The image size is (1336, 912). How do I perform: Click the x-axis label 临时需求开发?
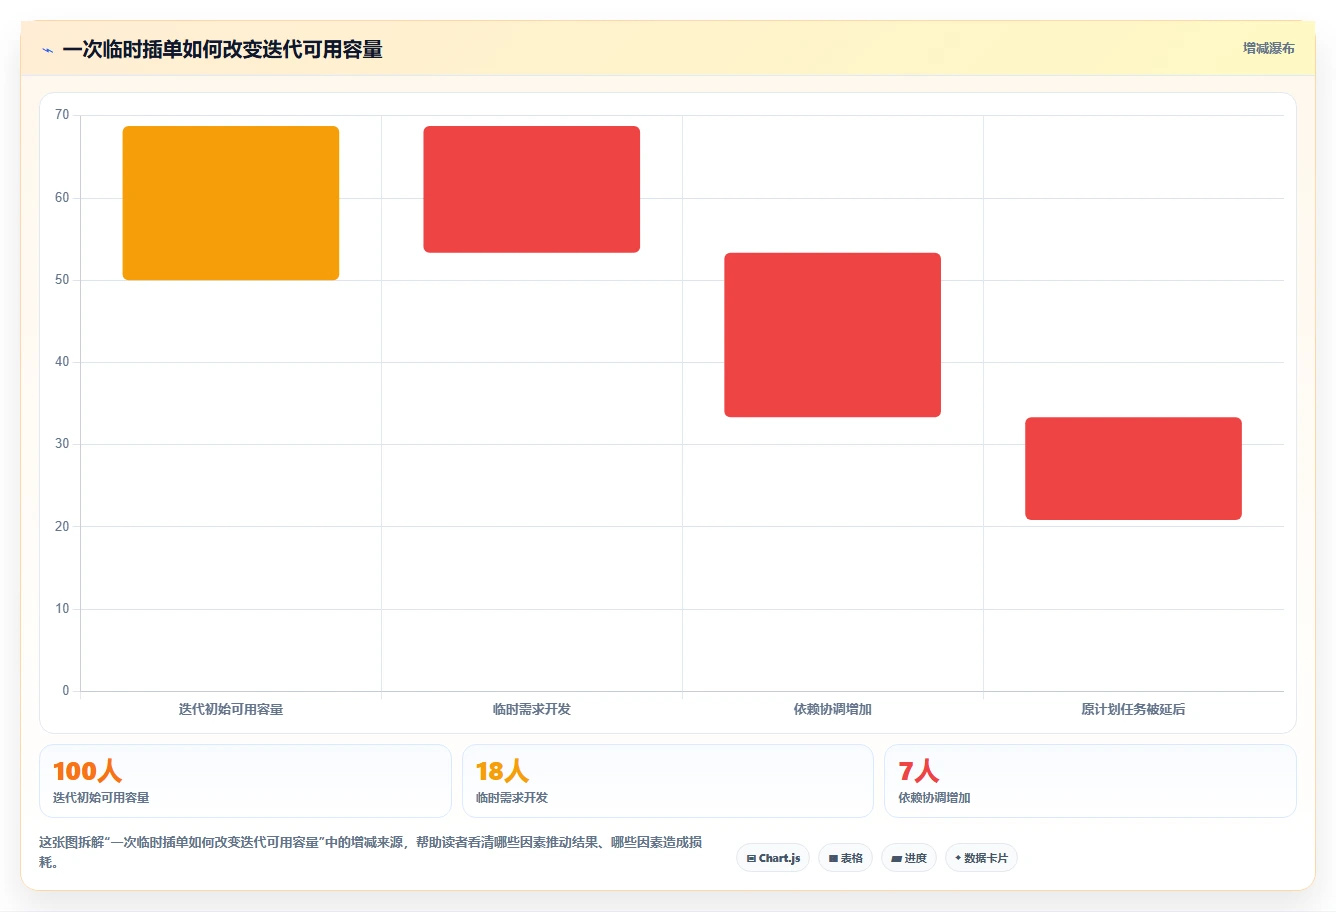coord(531,709)
